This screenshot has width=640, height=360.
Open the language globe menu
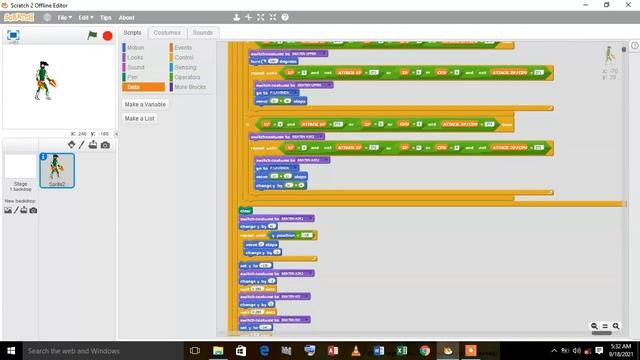[47, 18]
